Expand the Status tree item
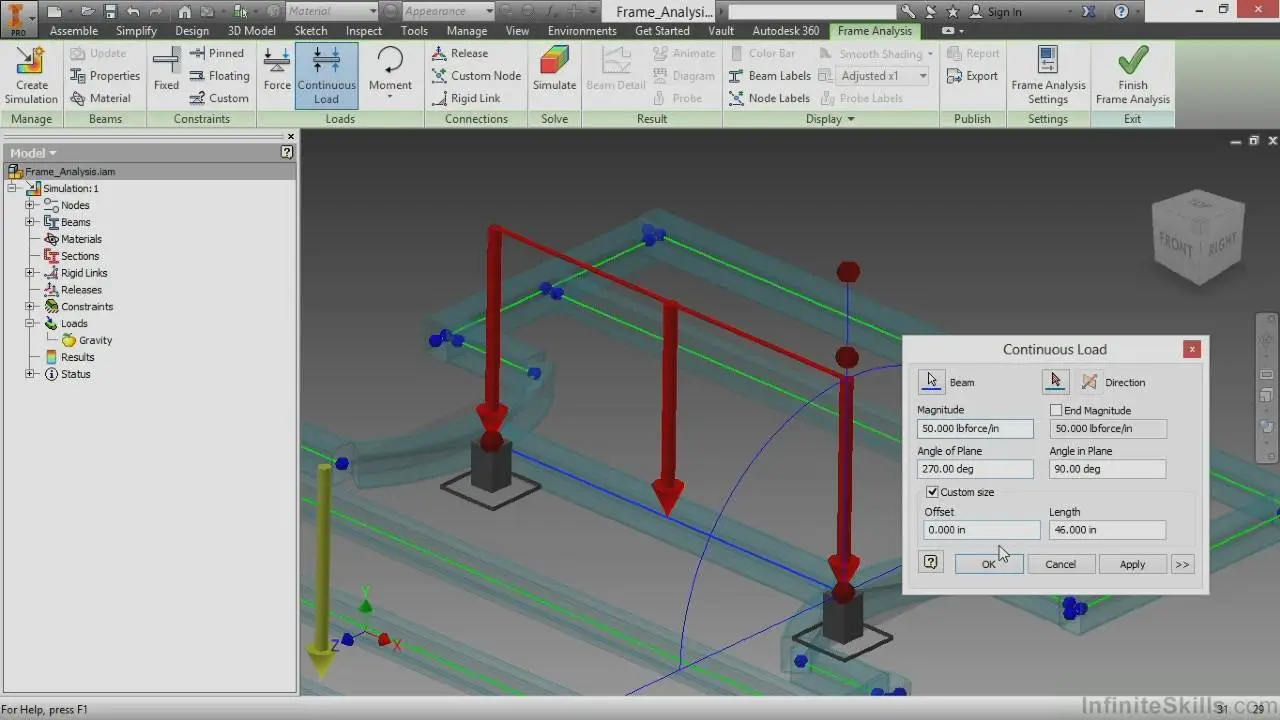 click(x=30, y=374)
